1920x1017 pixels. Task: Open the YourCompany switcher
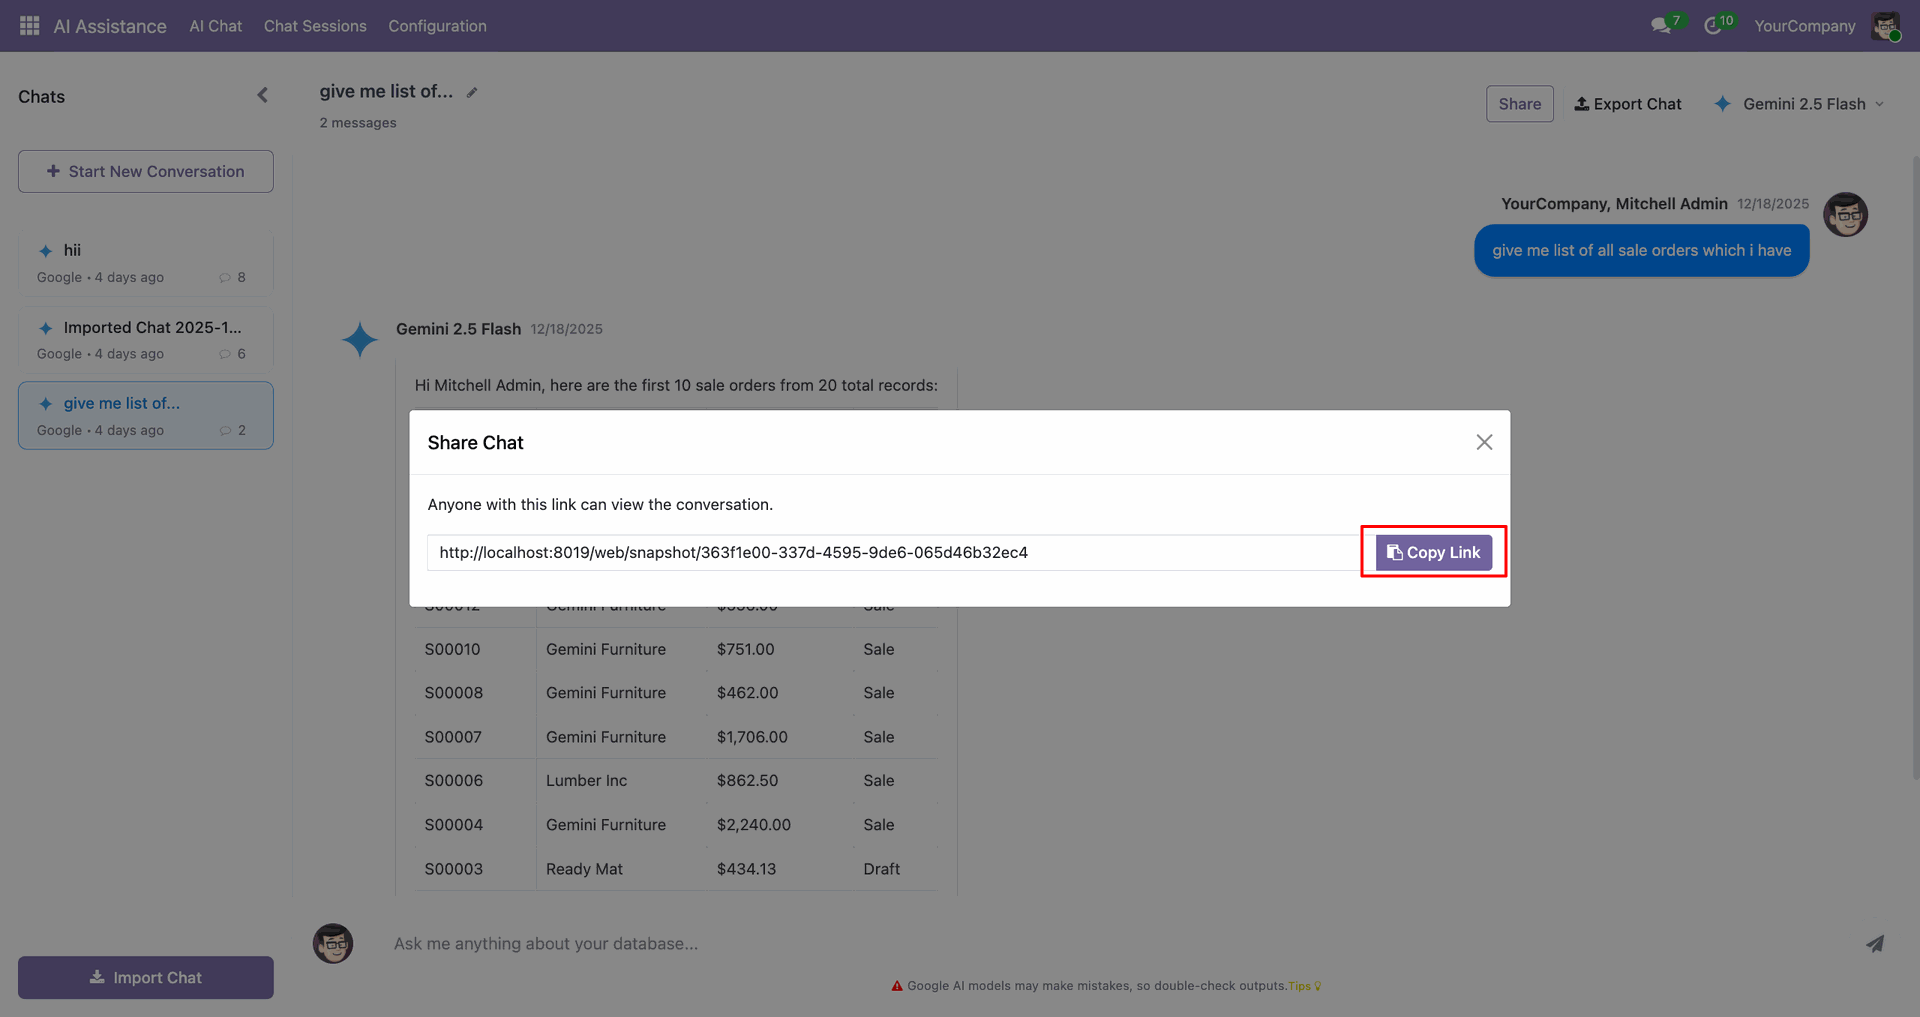(1804, 26)
